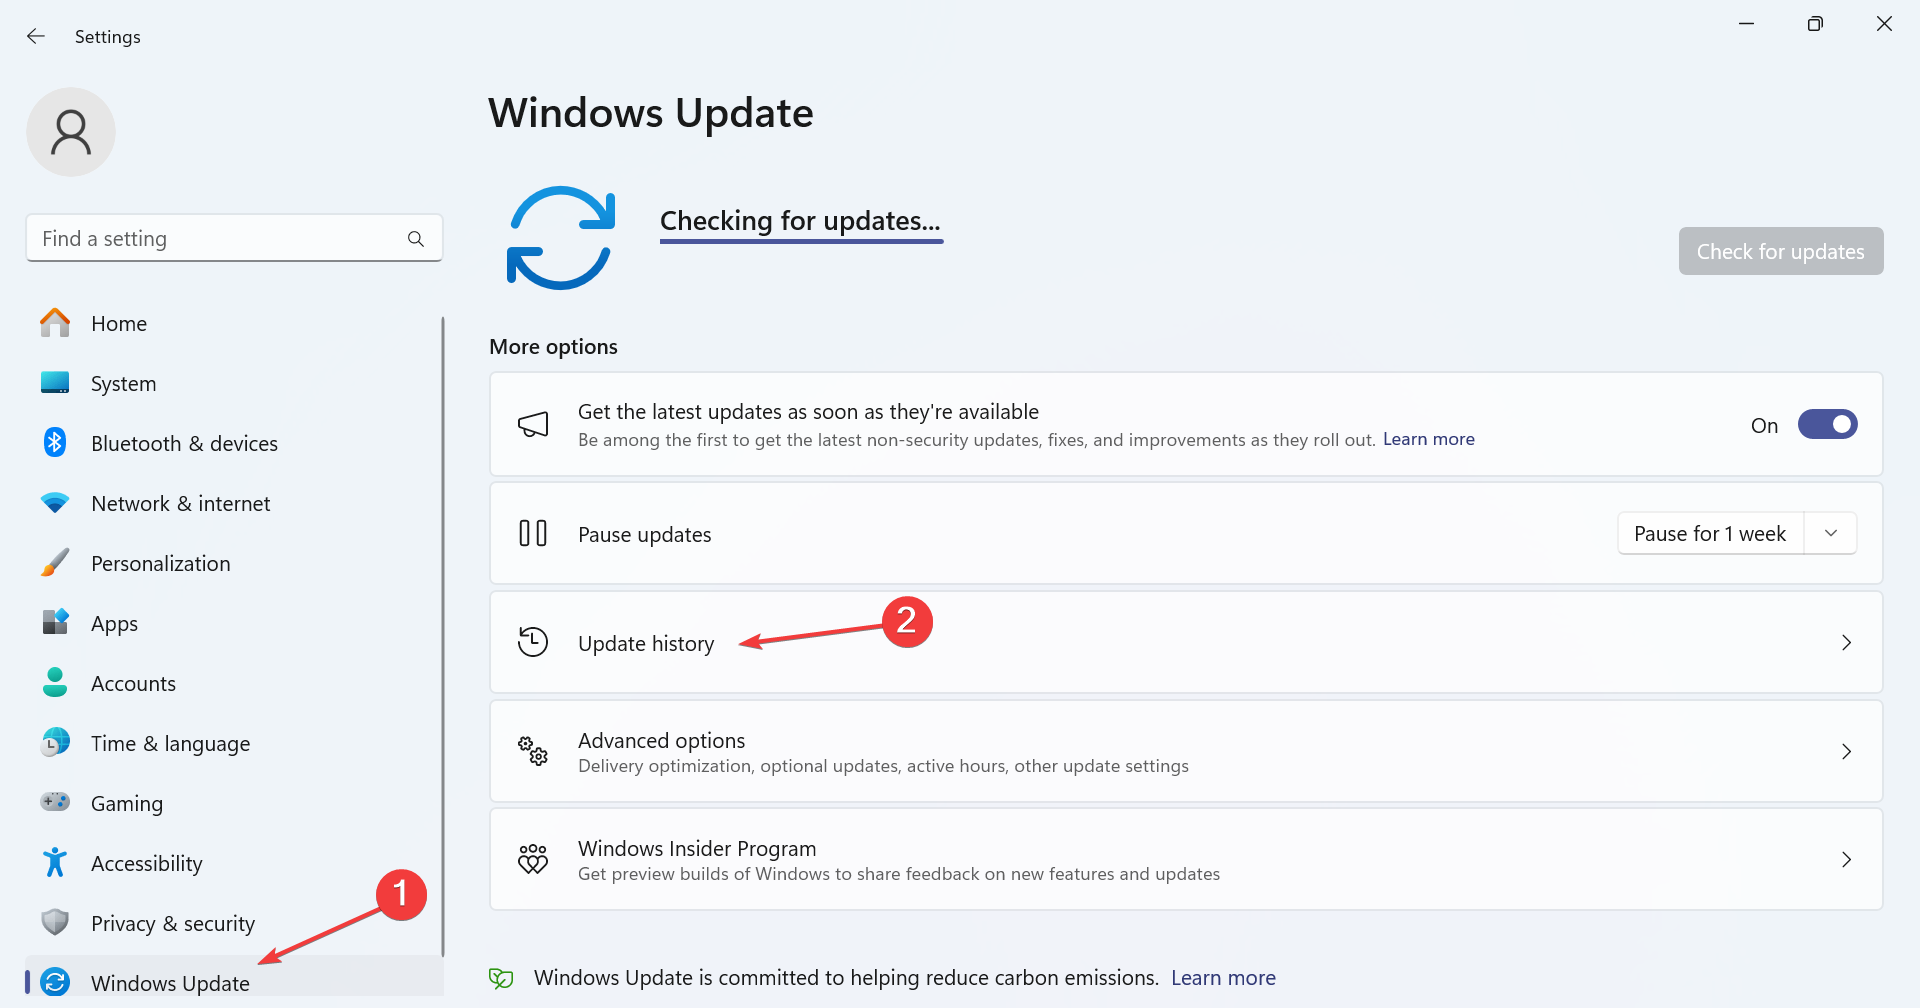Select Privacy & security
This screenshot has height=1008, width=1920.
tap(233, 923)
